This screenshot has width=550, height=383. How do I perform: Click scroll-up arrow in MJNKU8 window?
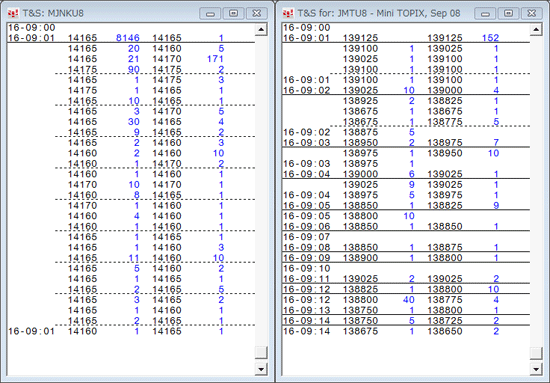click(x=261, y=29)
